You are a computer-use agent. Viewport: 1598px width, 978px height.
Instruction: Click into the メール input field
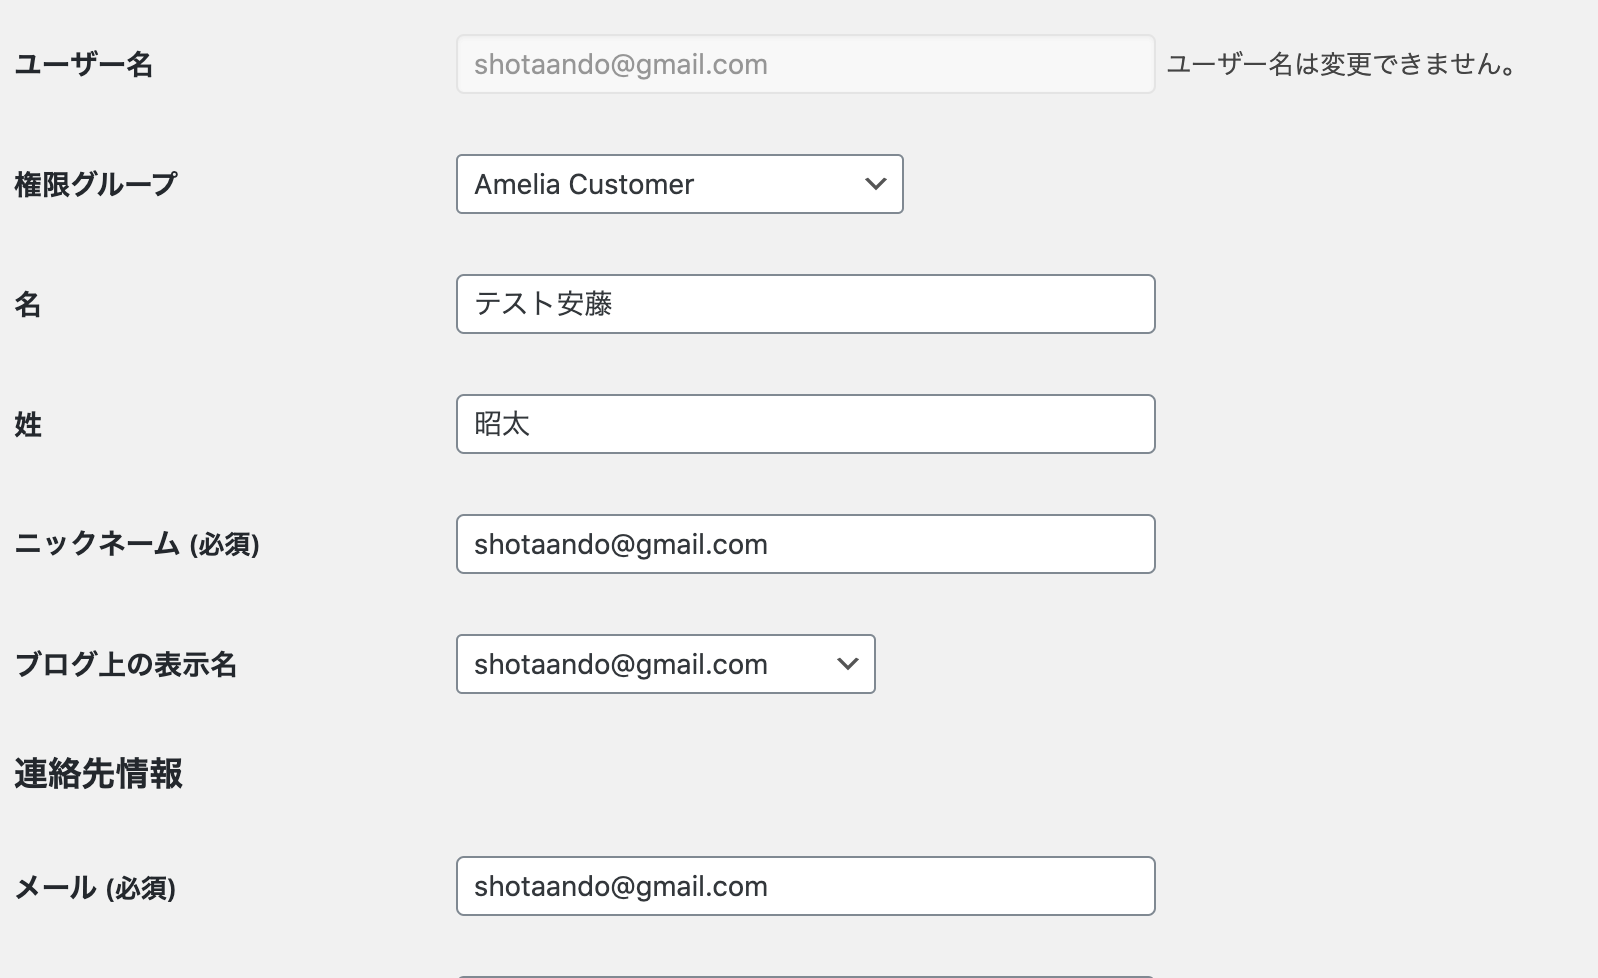(x=806, y=886)
